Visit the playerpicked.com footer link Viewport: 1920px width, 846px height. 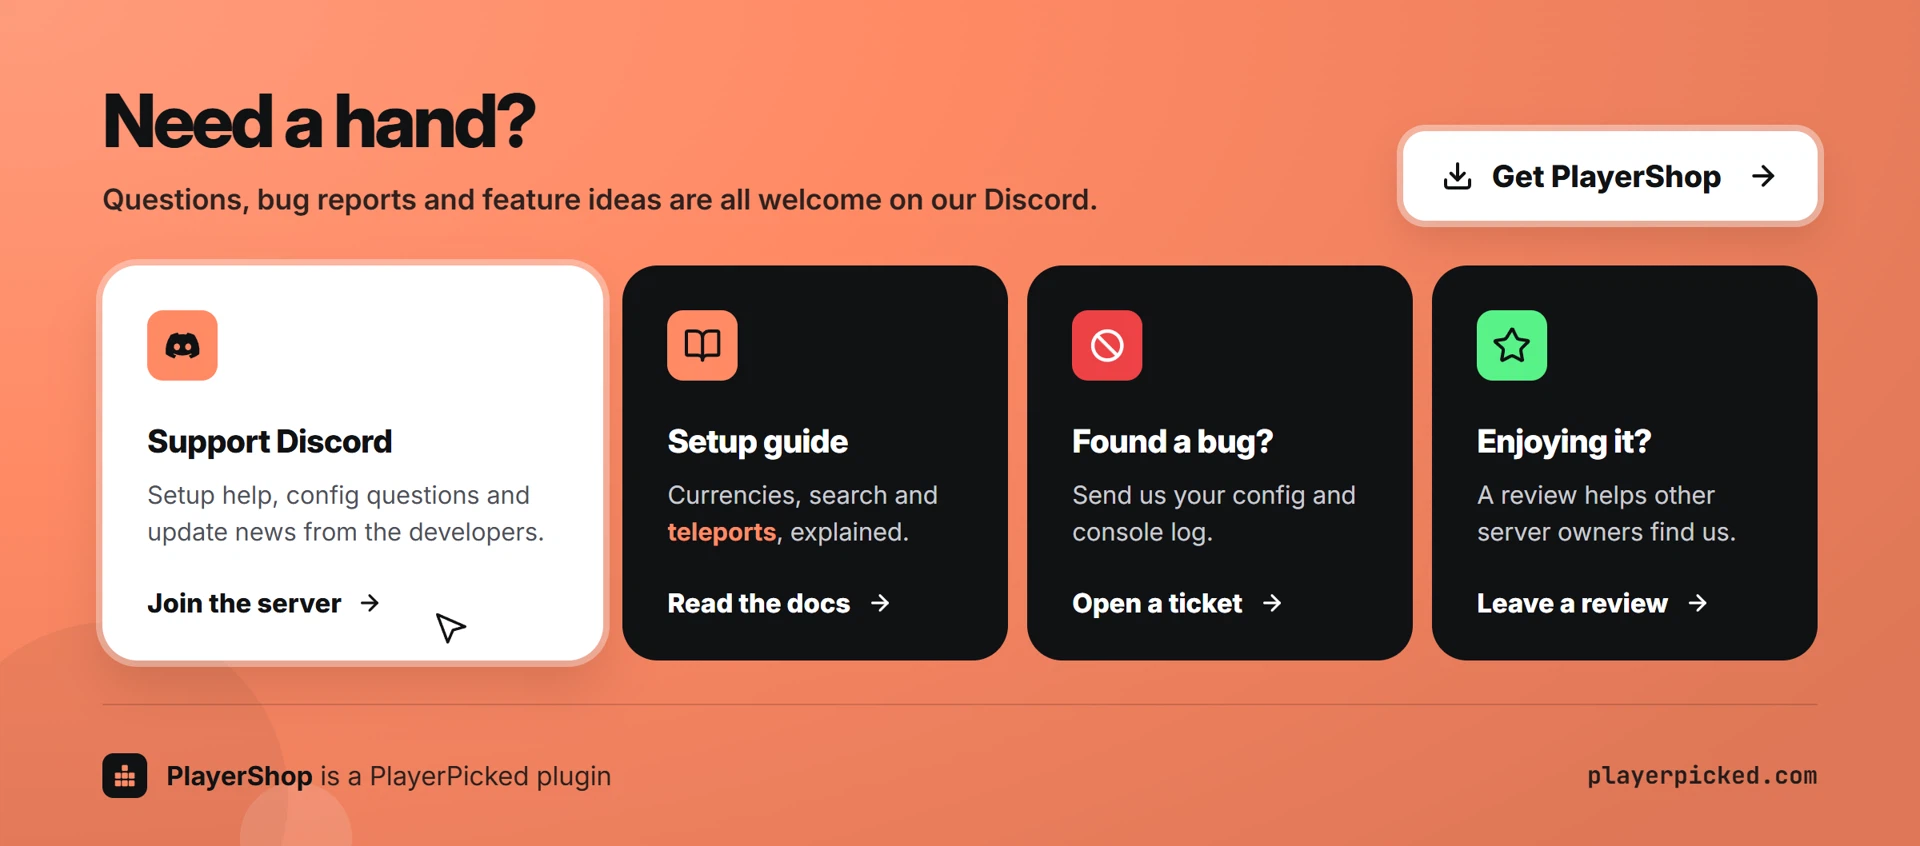coord(1702,776)
